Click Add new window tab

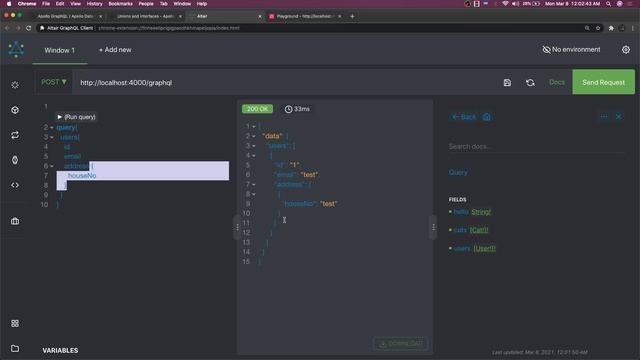coord(115,50)
